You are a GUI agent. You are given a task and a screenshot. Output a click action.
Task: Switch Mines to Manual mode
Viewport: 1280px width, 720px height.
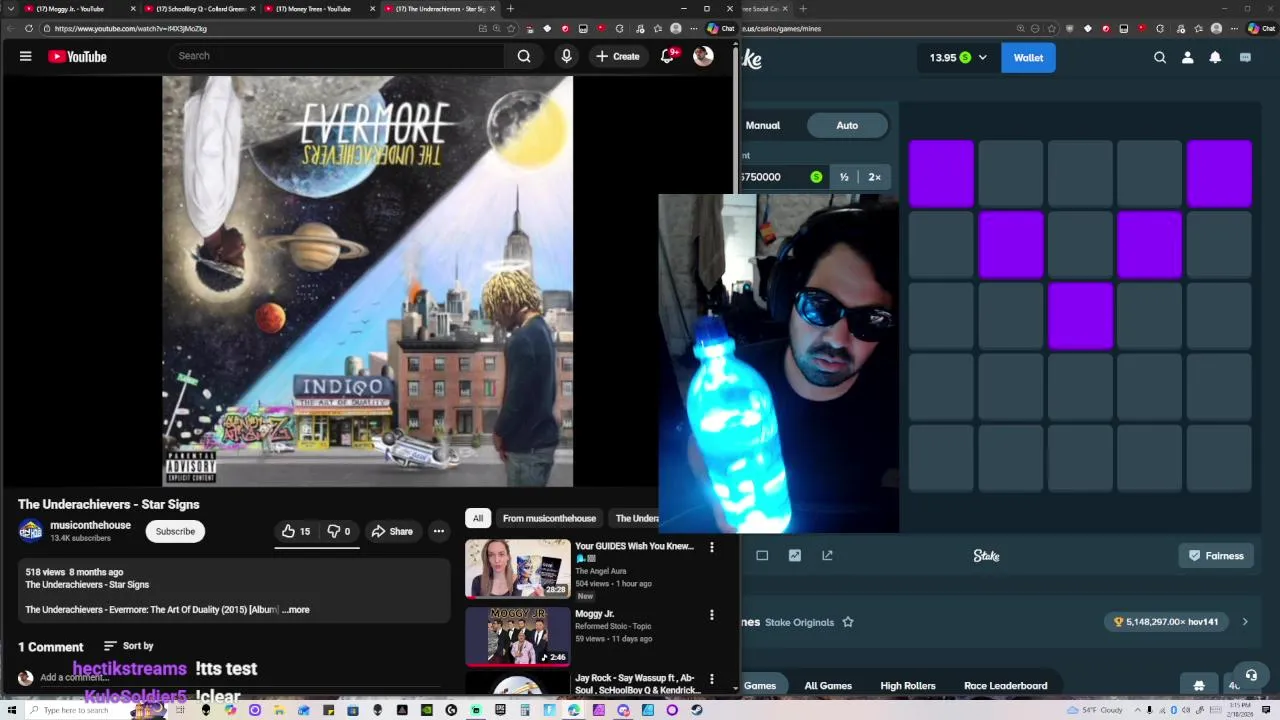pos(762,125)
